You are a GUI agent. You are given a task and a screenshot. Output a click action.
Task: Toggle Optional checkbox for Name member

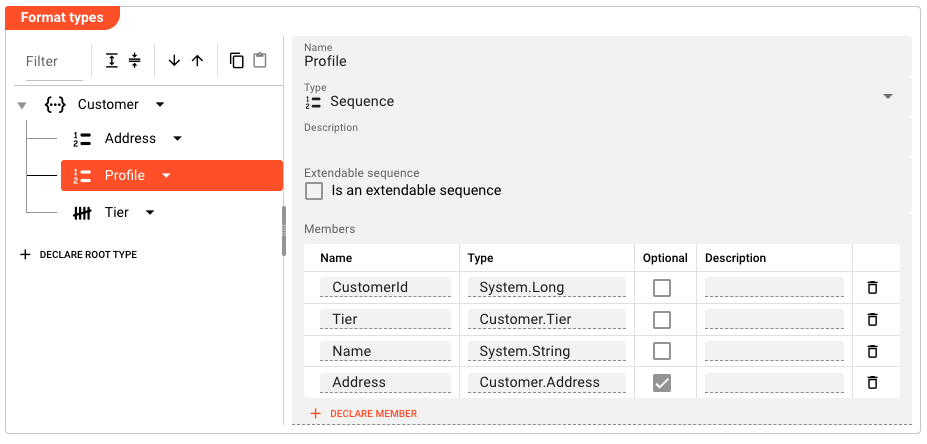pos(662,351)
